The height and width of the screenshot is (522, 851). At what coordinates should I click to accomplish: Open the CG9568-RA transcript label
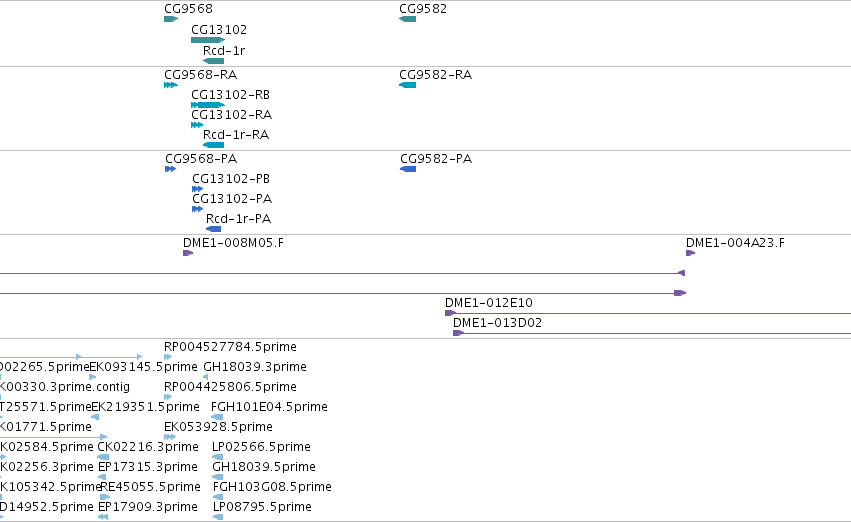(x=200, y=74)
